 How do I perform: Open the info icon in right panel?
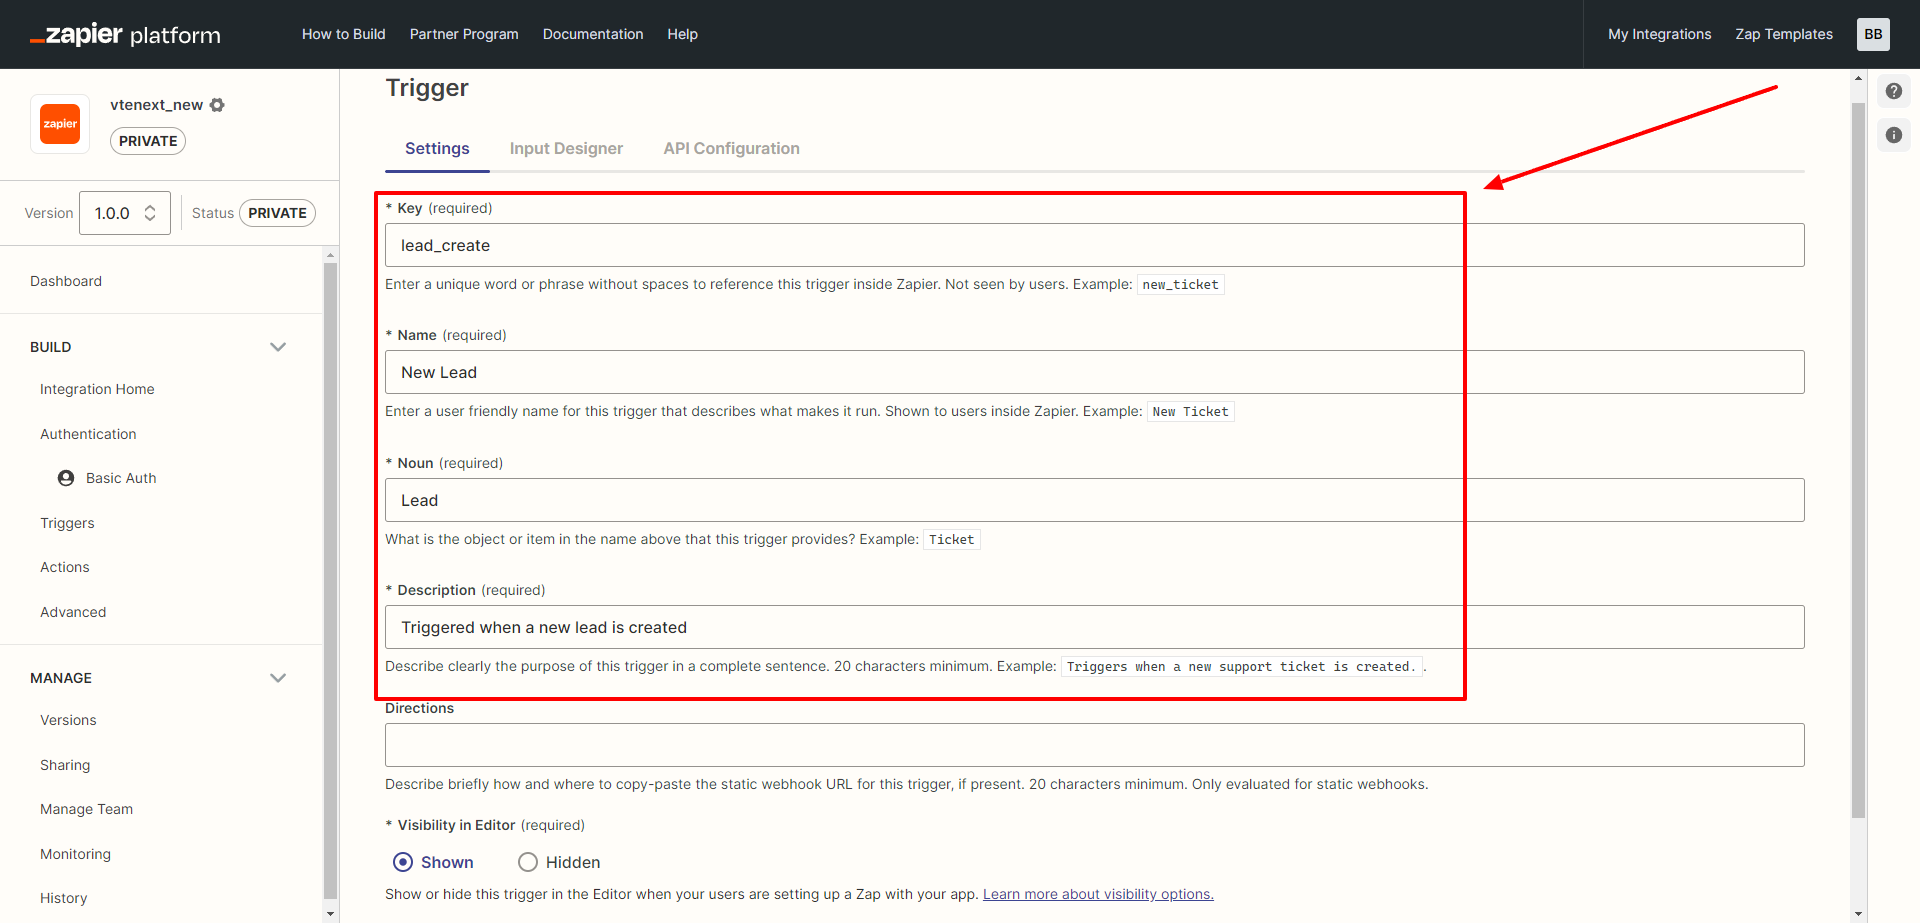(x=1894, y=135)
